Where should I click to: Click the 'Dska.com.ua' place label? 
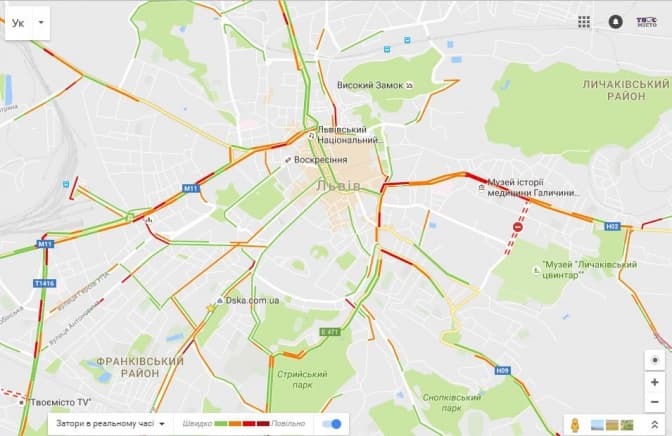[252, 301]
